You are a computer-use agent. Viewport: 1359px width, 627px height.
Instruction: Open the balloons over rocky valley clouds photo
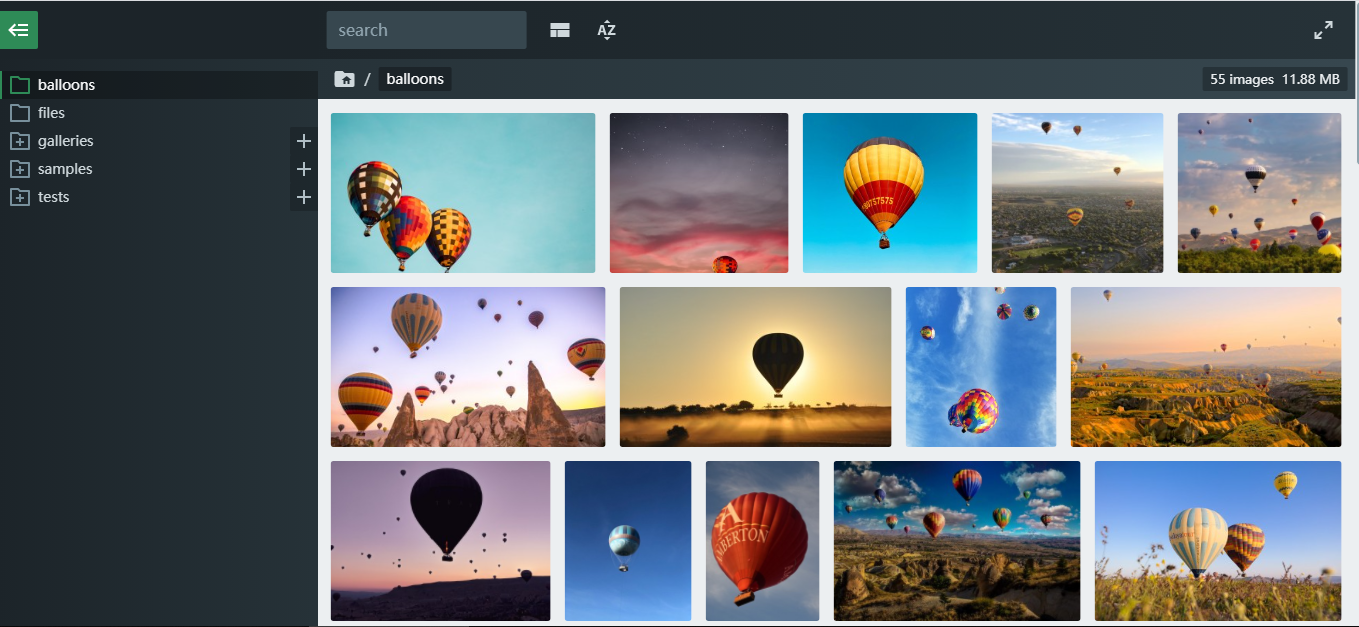click(957, 541)
